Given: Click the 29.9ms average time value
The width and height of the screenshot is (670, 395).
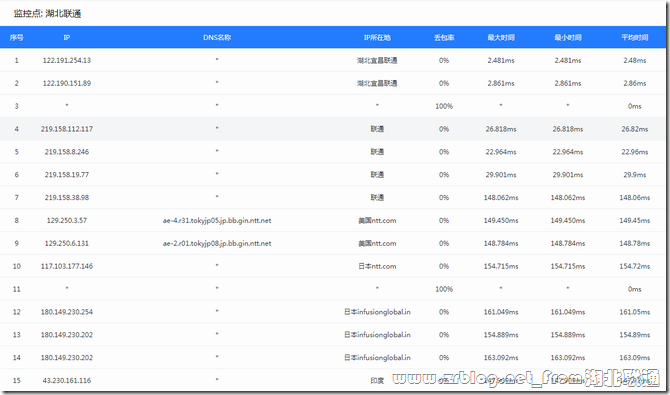Looking at the screenshot, I should tap(635, 175).
